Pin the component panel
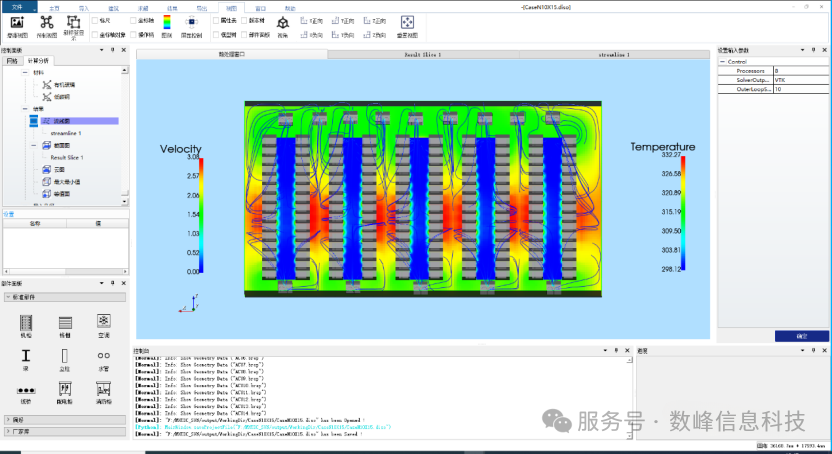This screenshot has height=454, width=832. (112, 283)
